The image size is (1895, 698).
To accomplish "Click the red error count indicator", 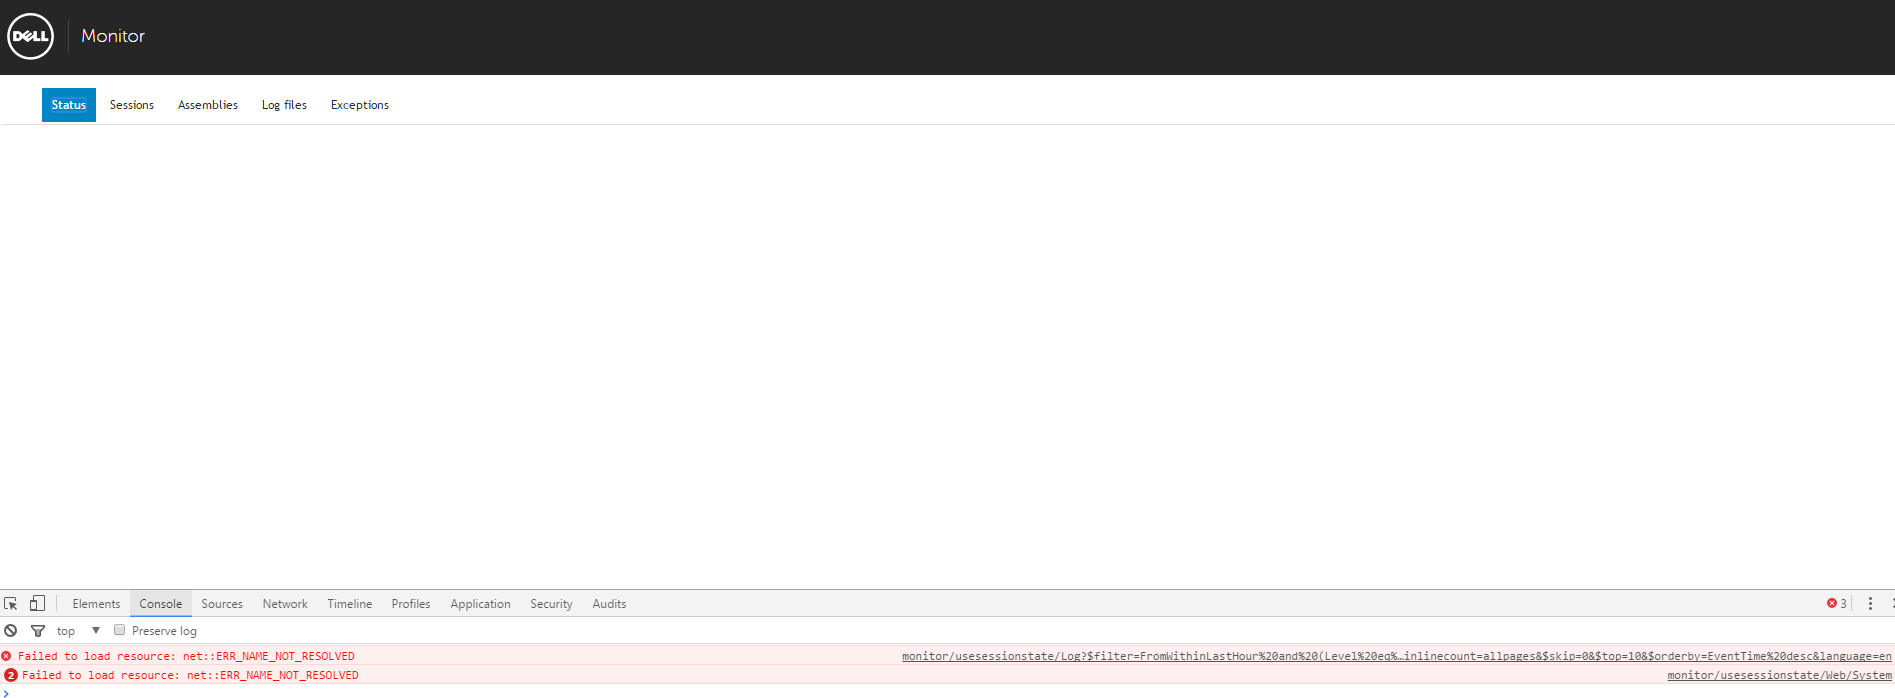I will point(1837,604).
